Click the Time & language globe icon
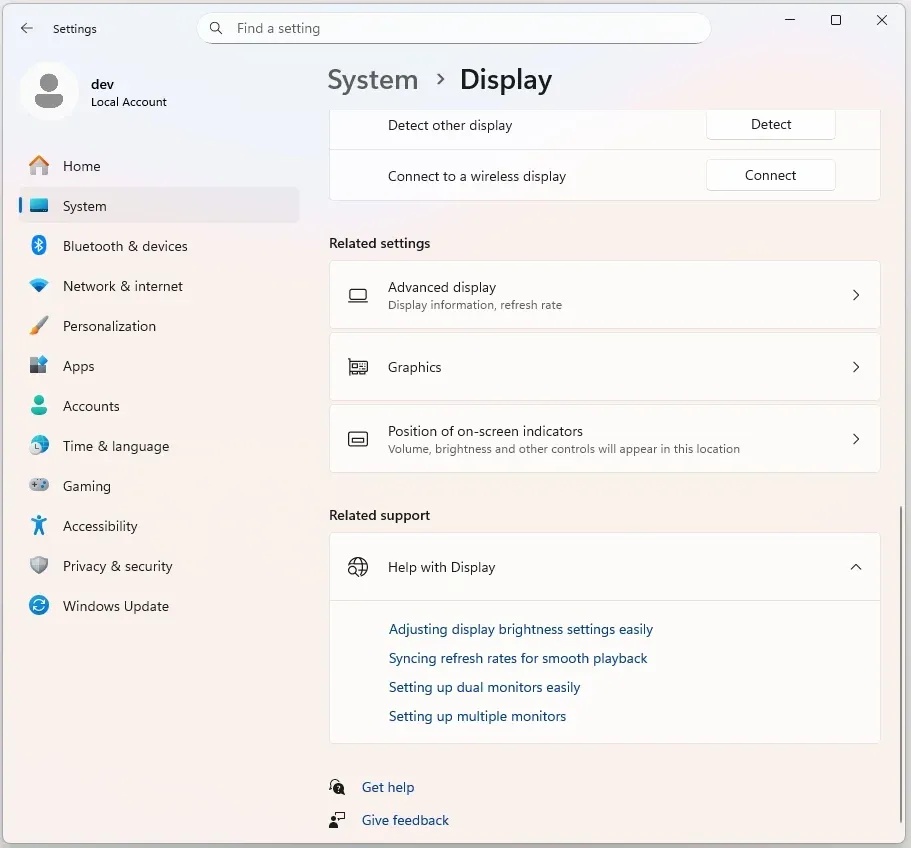Viewport: 911px width, 848px height. (39, 446)
